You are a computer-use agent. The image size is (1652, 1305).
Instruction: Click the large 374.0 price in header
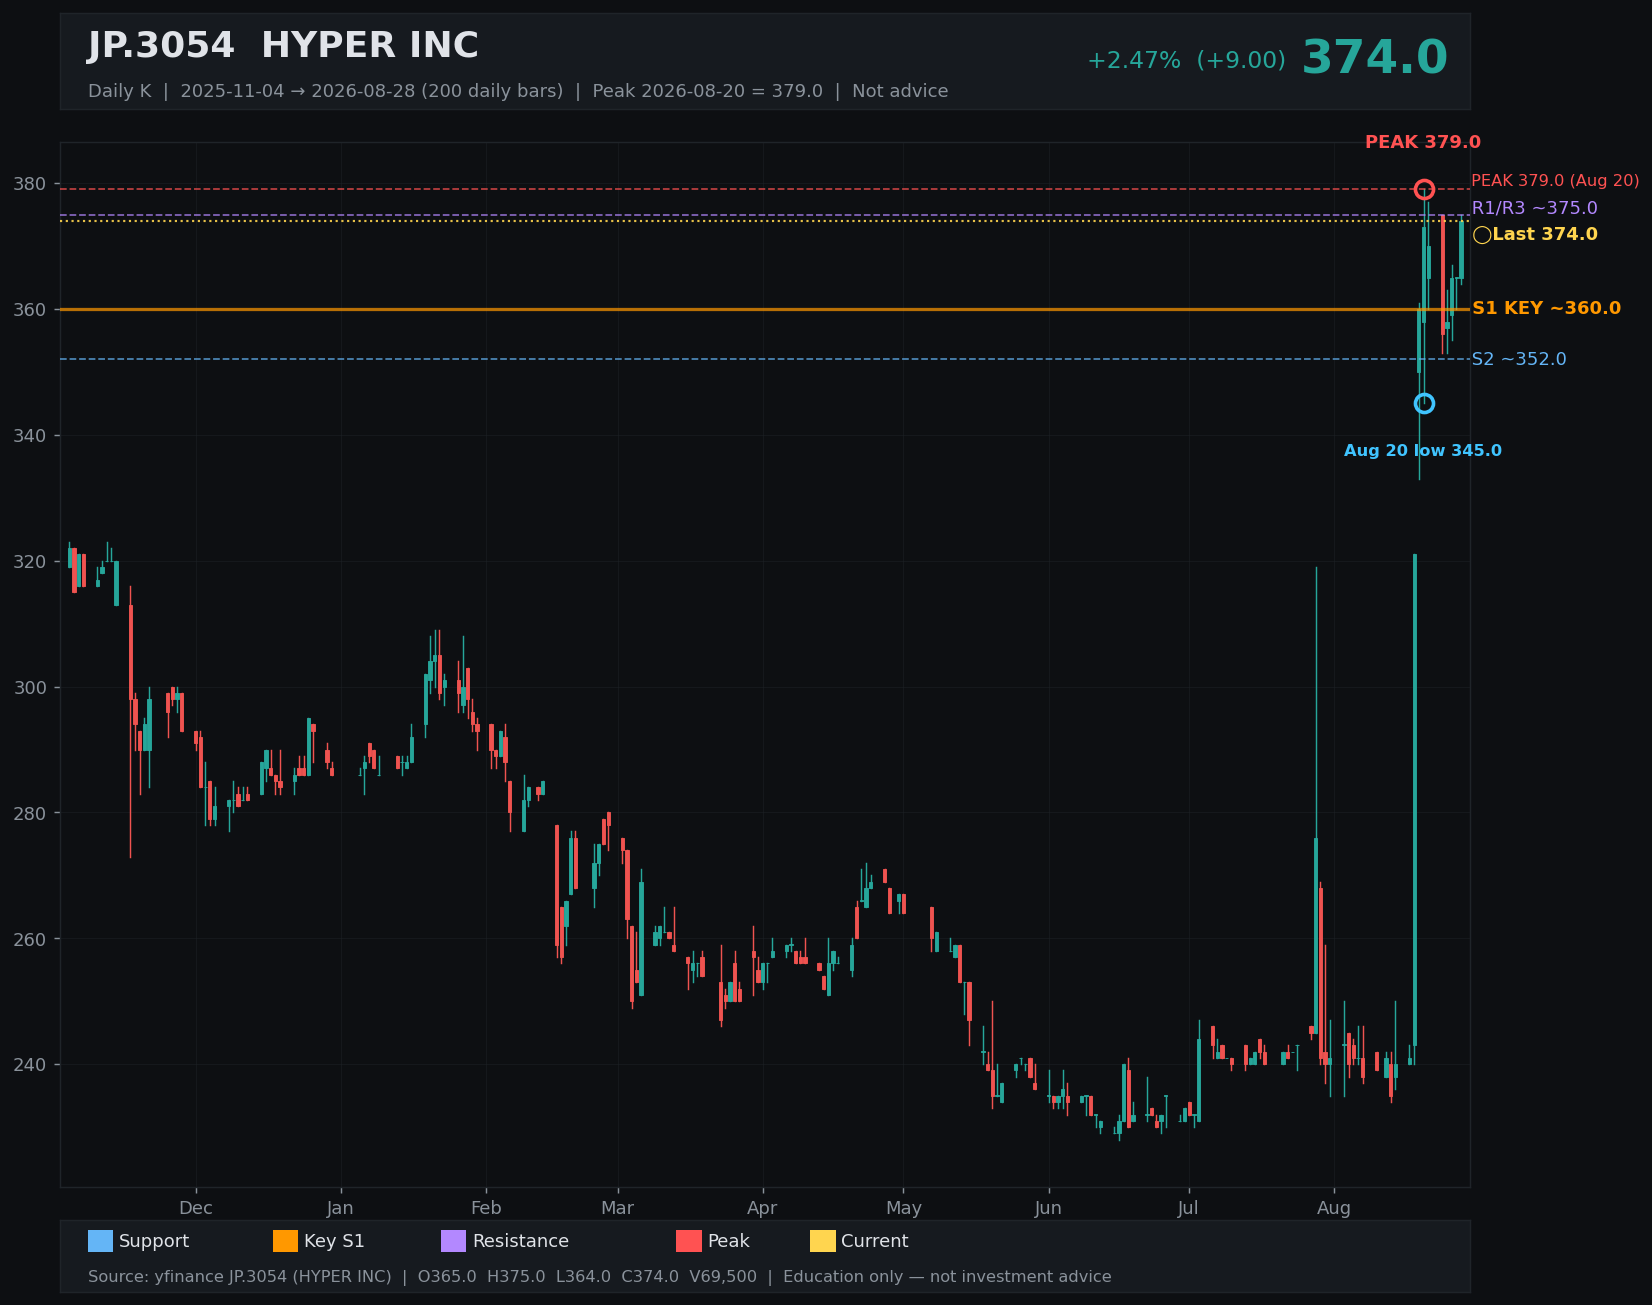tap(1374, 58)
